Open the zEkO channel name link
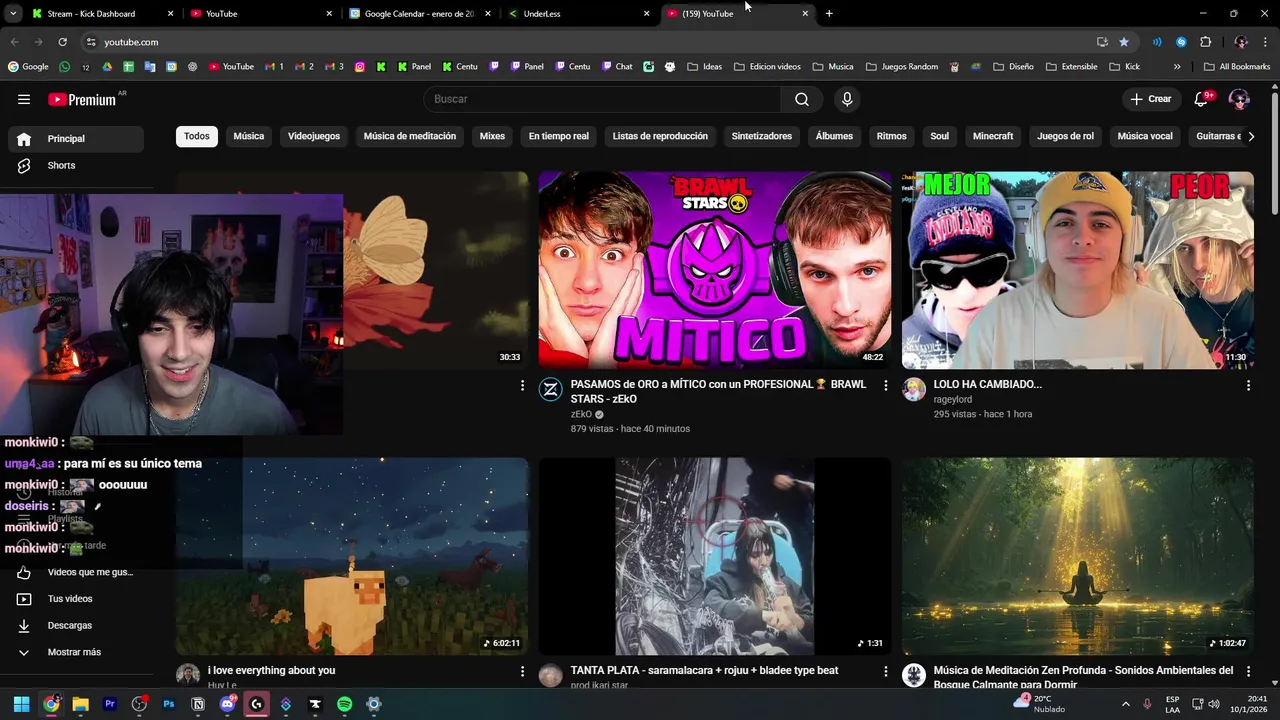1280x720 pixels. (581, 414)
